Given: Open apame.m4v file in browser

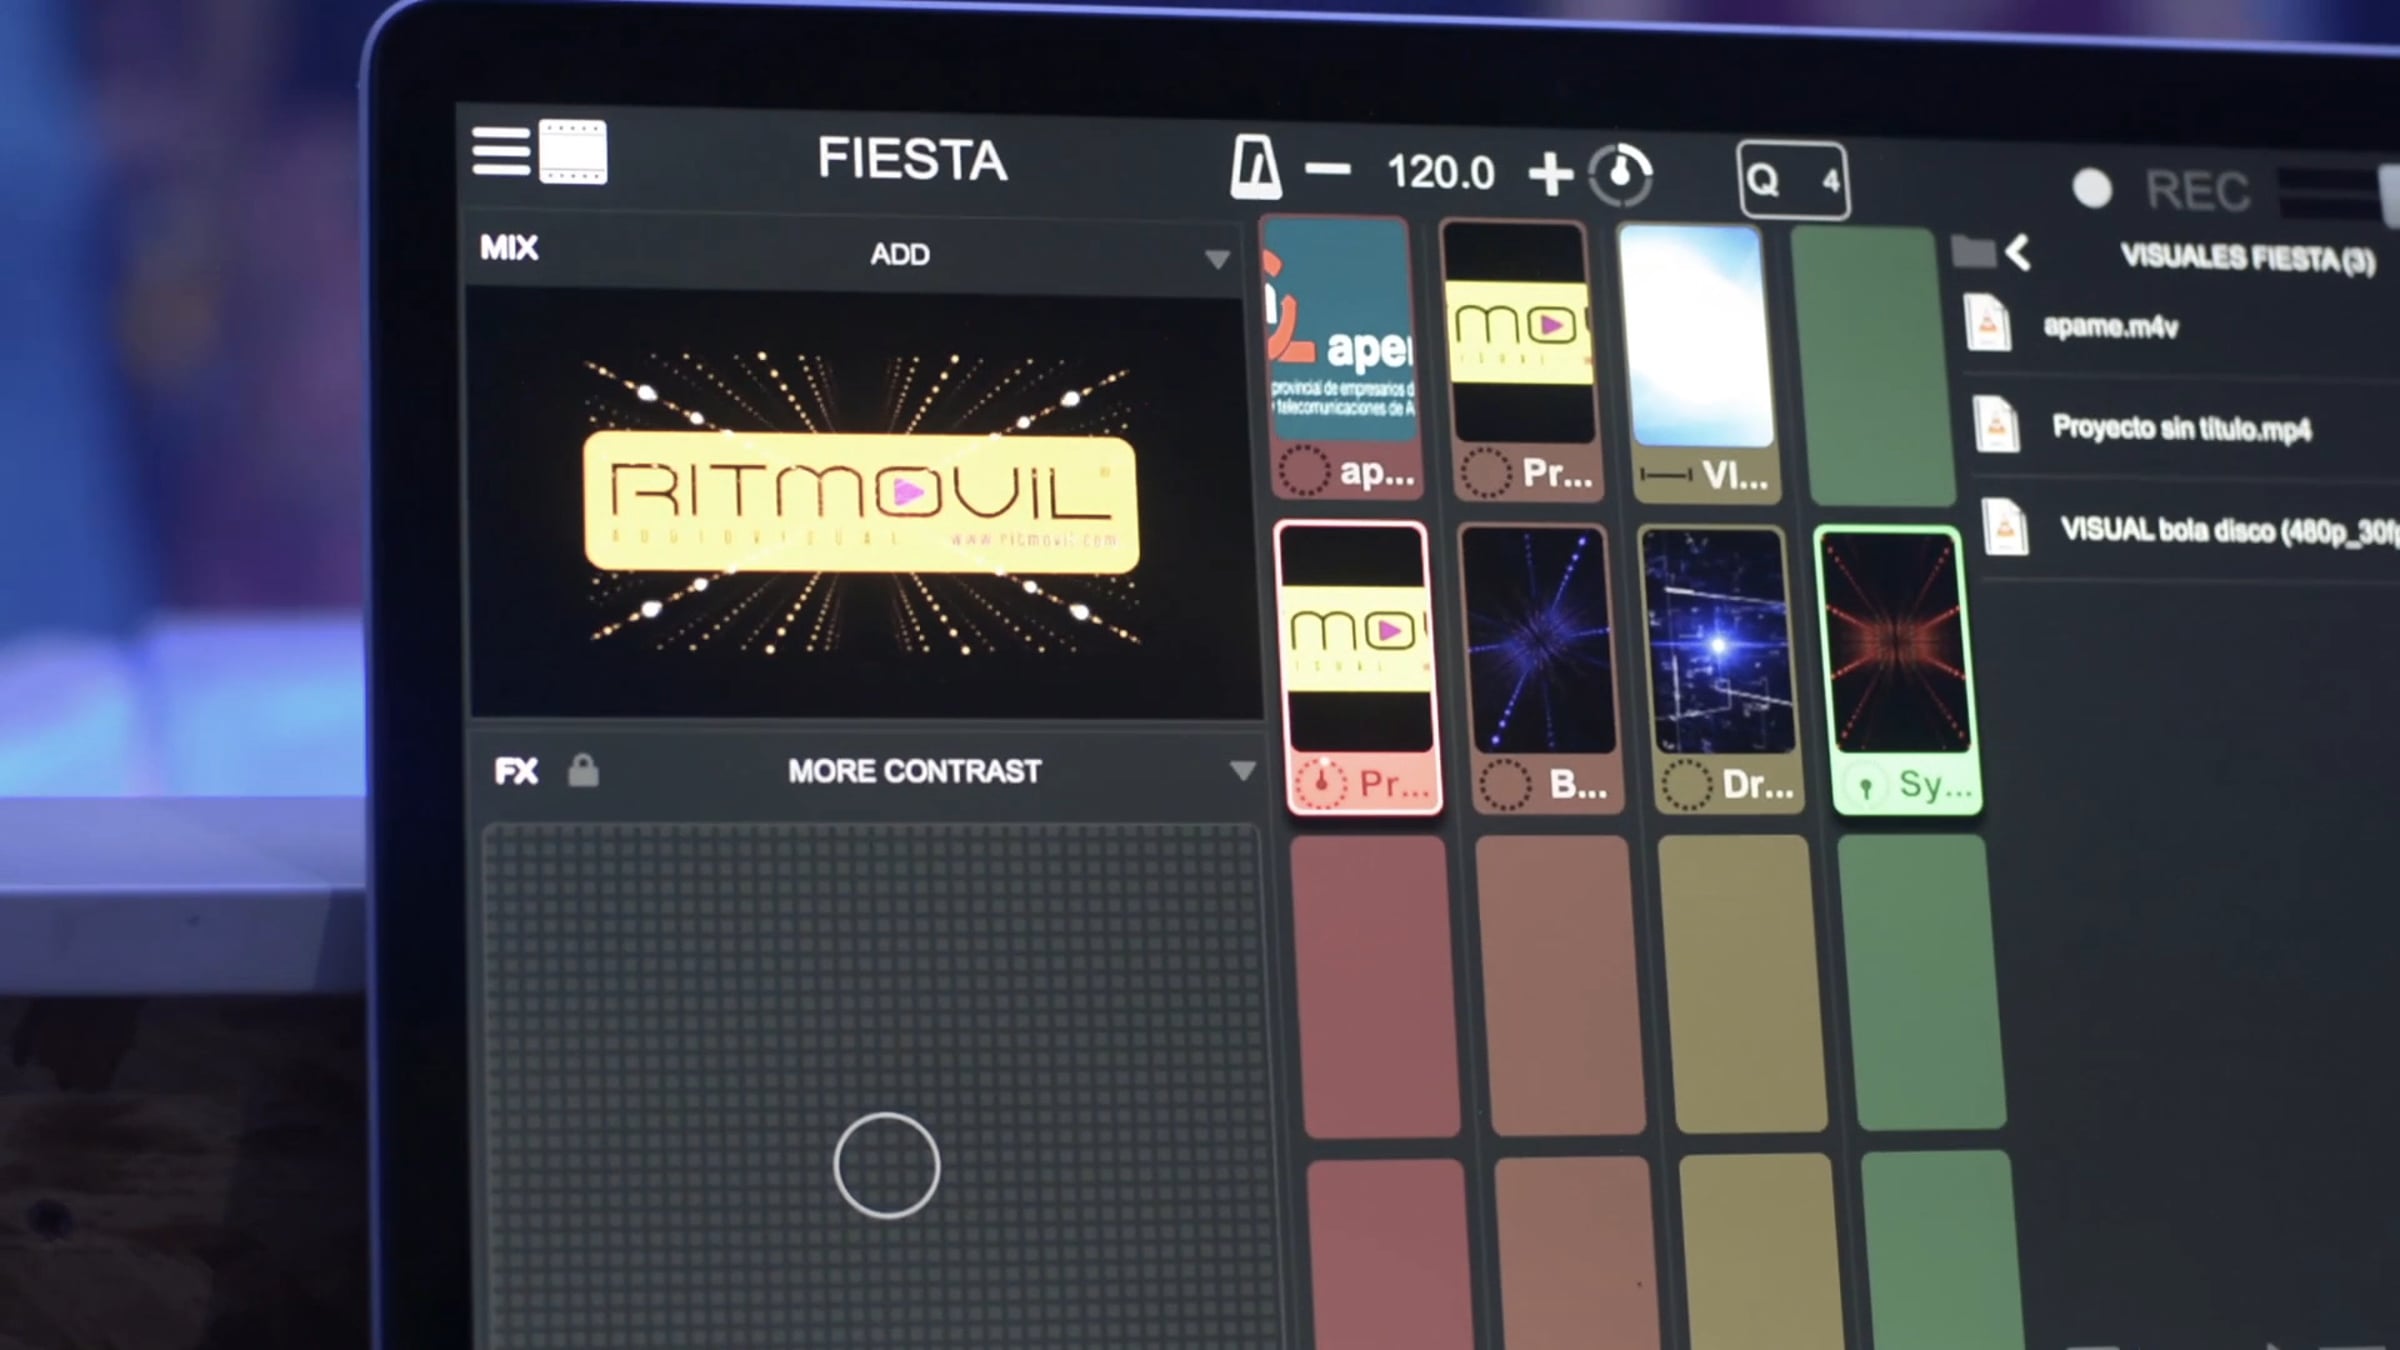Looking at the screenshot, I should click(2110, 326).
